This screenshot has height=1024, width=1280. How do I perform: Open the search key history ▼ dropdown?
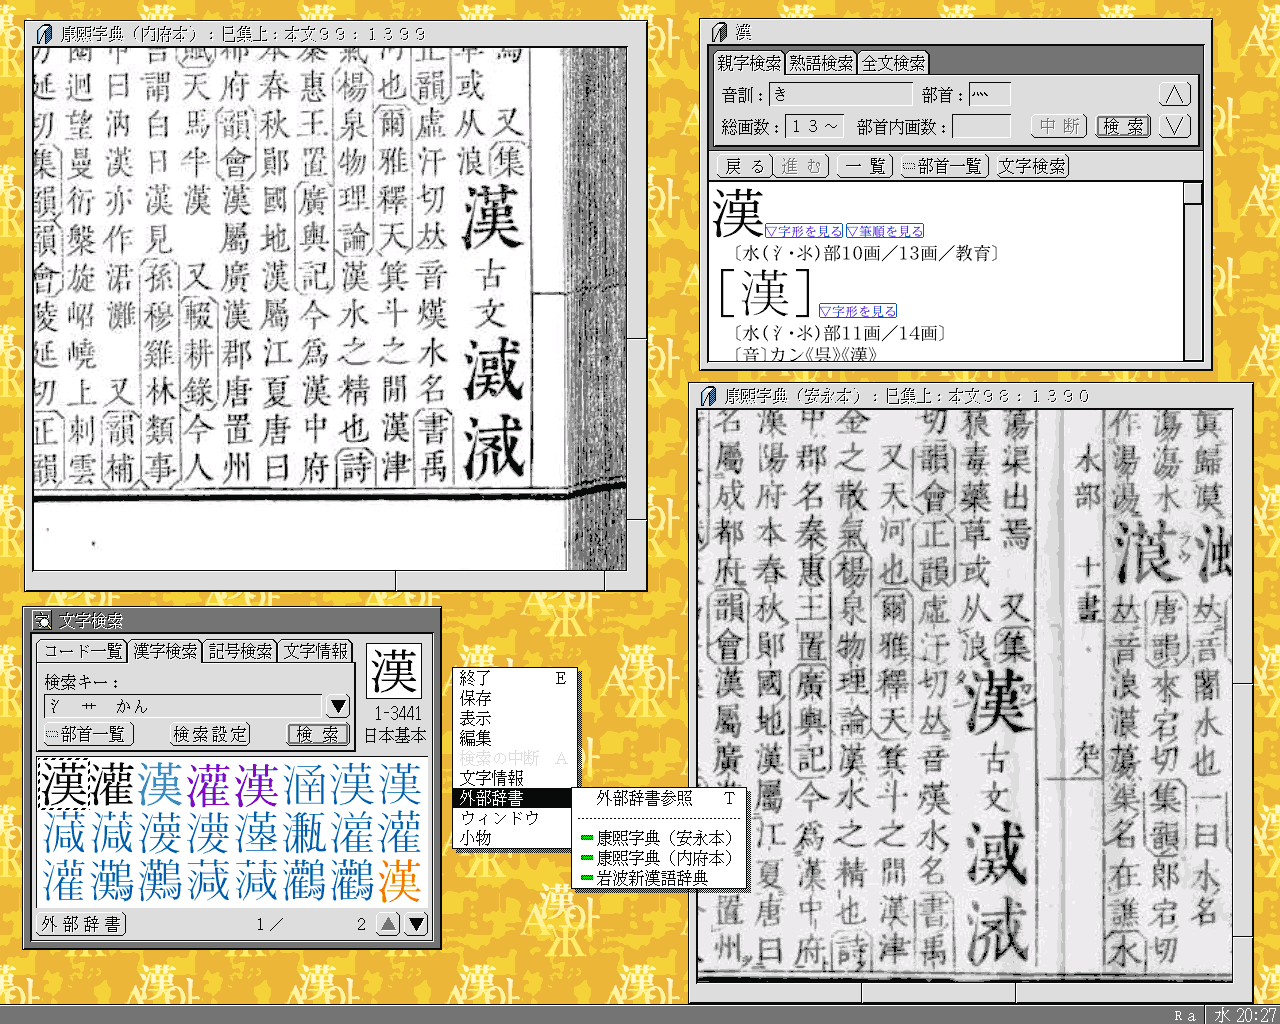coord(338,705)
